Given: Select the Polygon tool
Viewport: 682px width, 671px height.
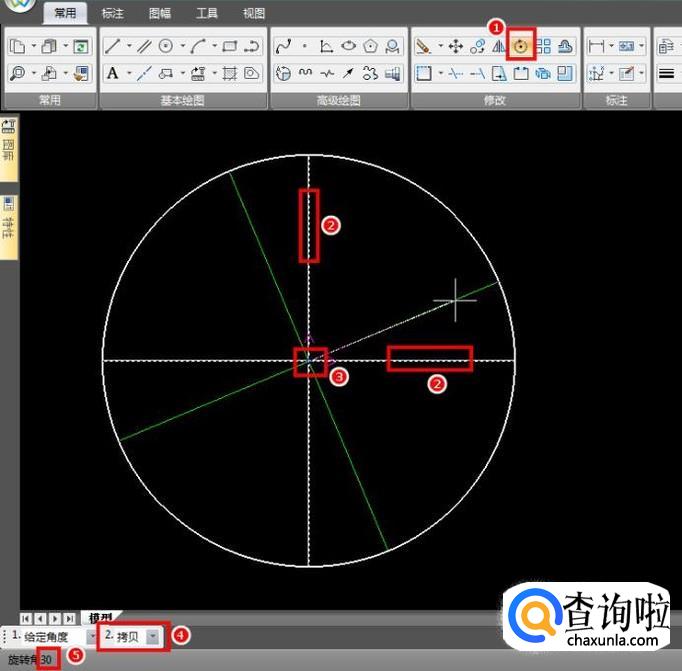Looking at the screenshot, I should pos(370,46).
